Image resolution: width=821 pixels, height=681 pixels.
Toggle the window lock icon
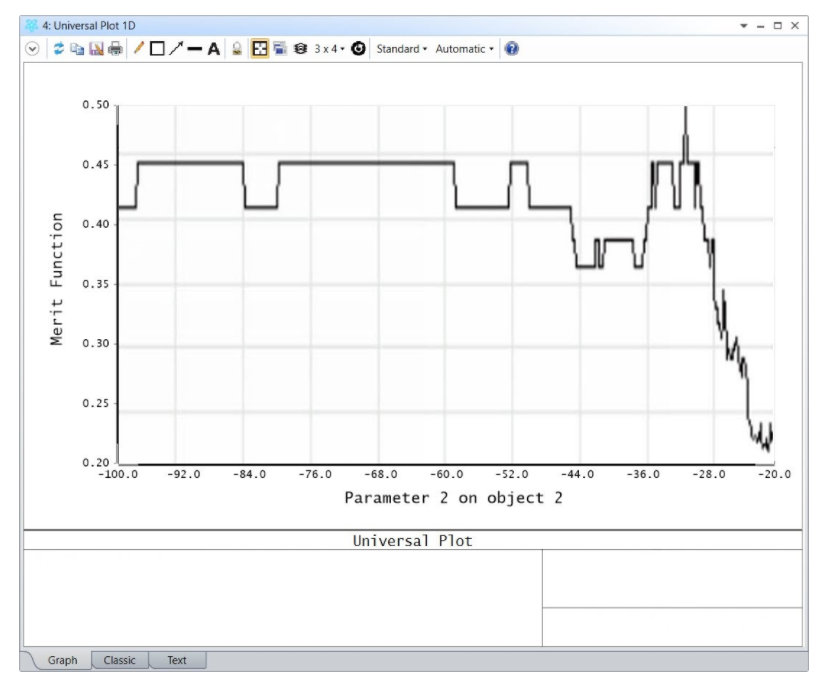[237, 49]
